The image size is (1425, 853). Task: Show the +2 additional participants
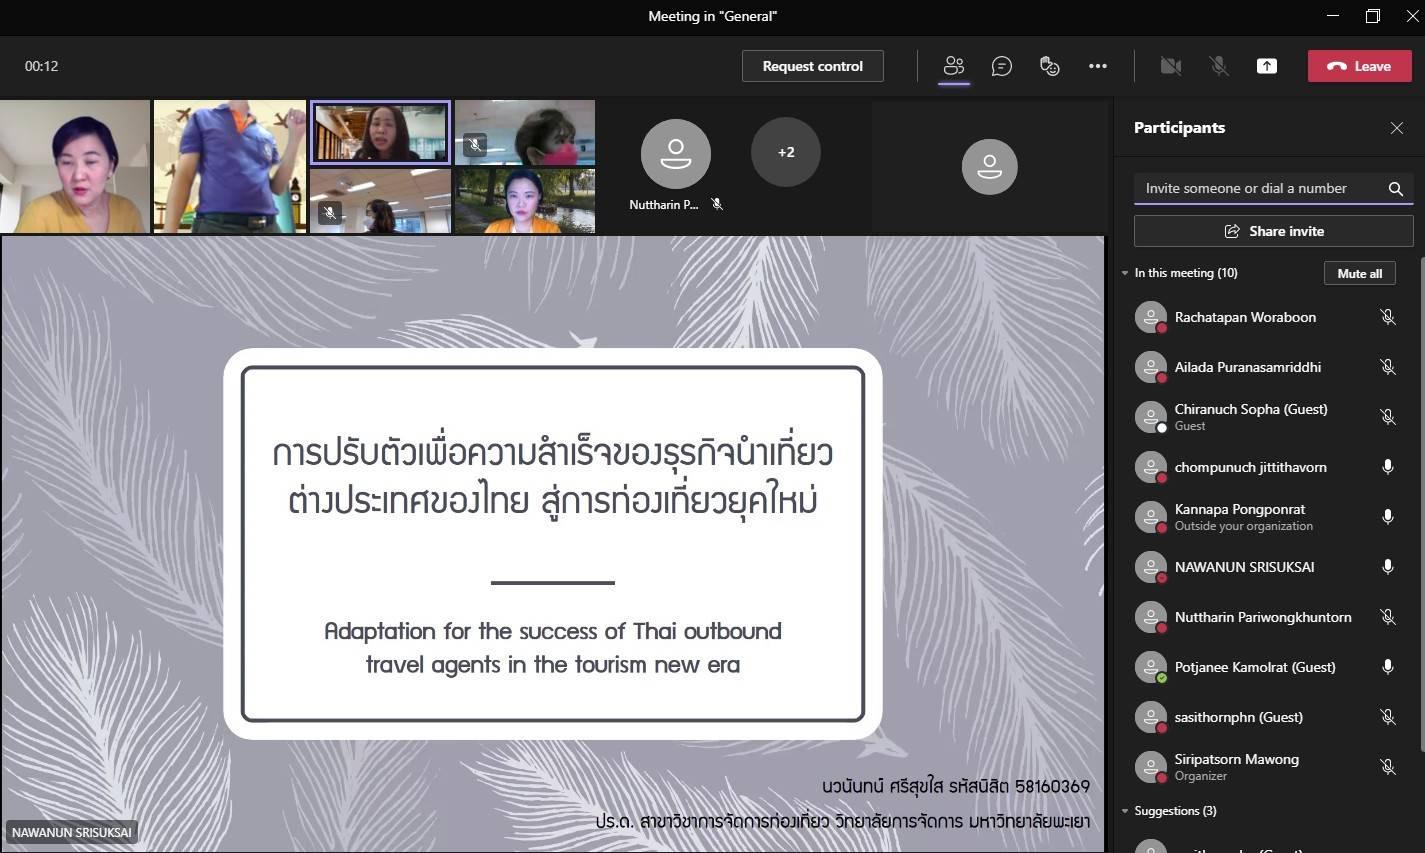[786, 152]
